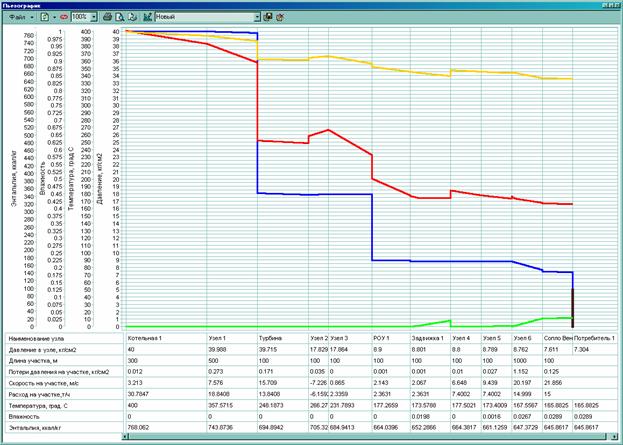Click the save diskette icon
The image size is (623, 445).
click(x=267, y=18)
